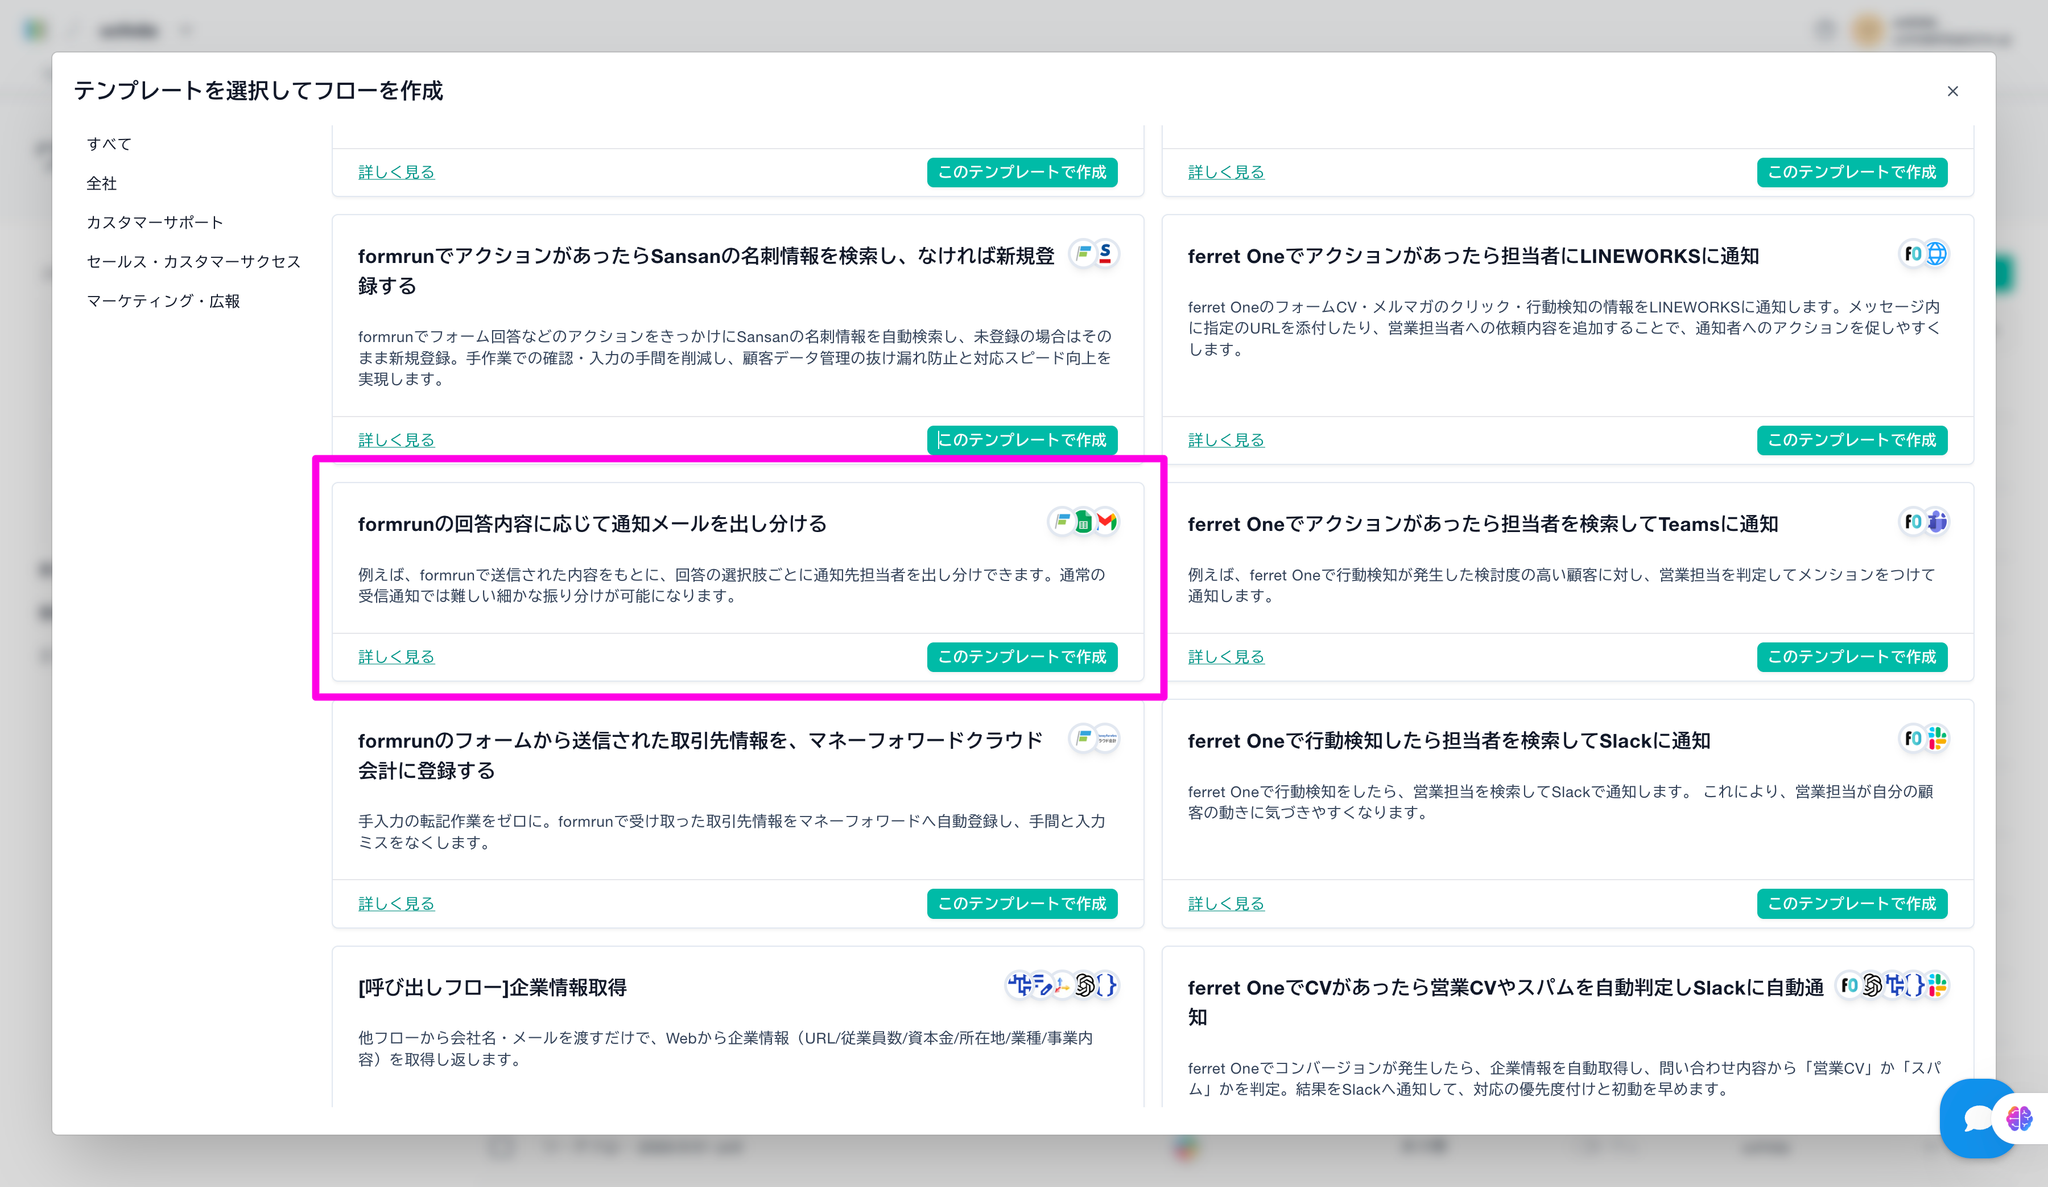Select the すべて category
Viewport: 2048px width, 1187px height.
pyautogui.click(x=109, y=144)
